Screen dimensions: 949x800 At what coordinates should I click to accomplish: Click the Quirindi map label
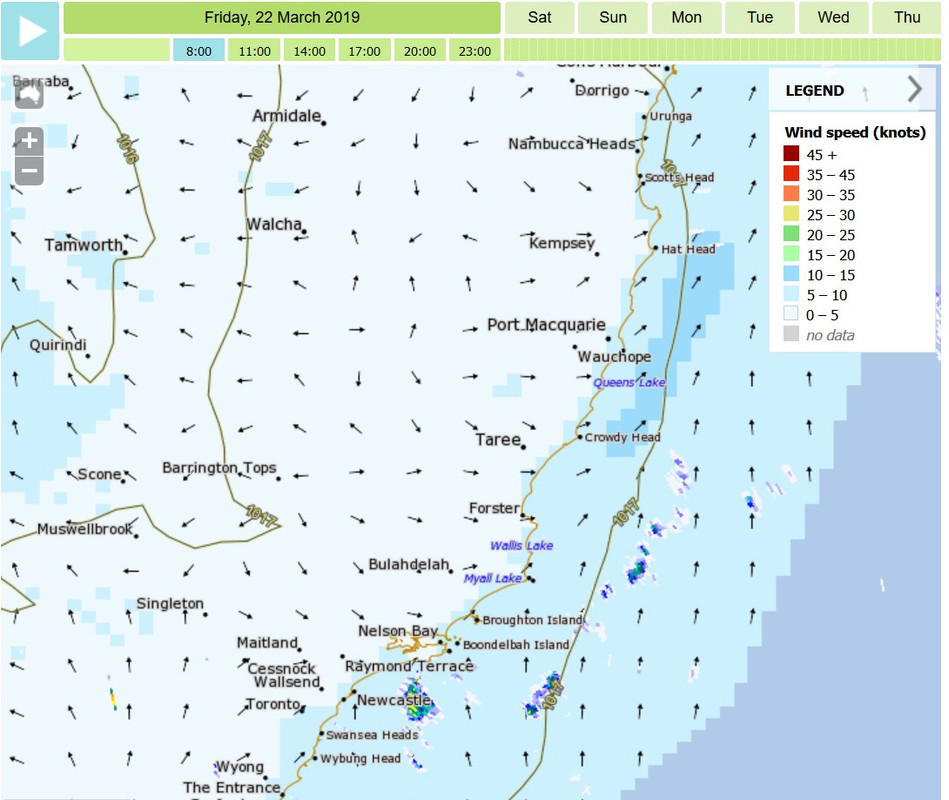[x=58, y=345]
